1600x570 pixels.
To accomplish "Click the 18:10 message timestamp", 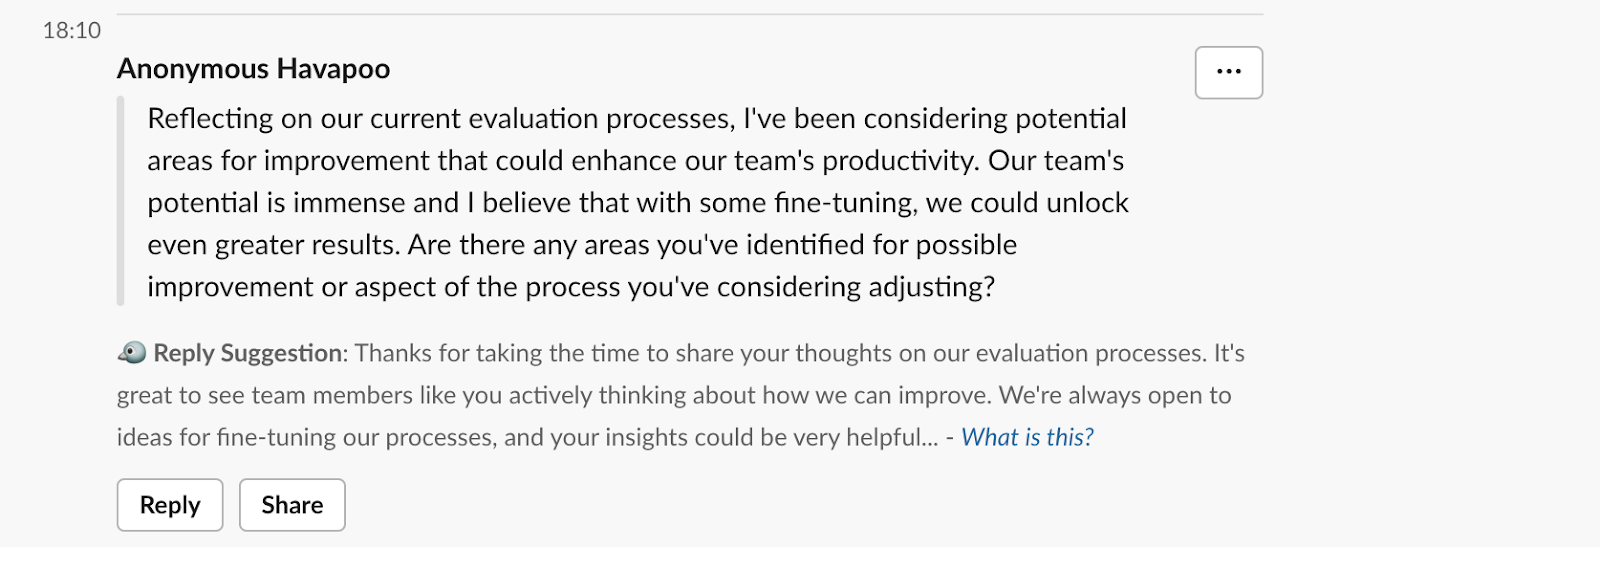I will tap(72, 31).
